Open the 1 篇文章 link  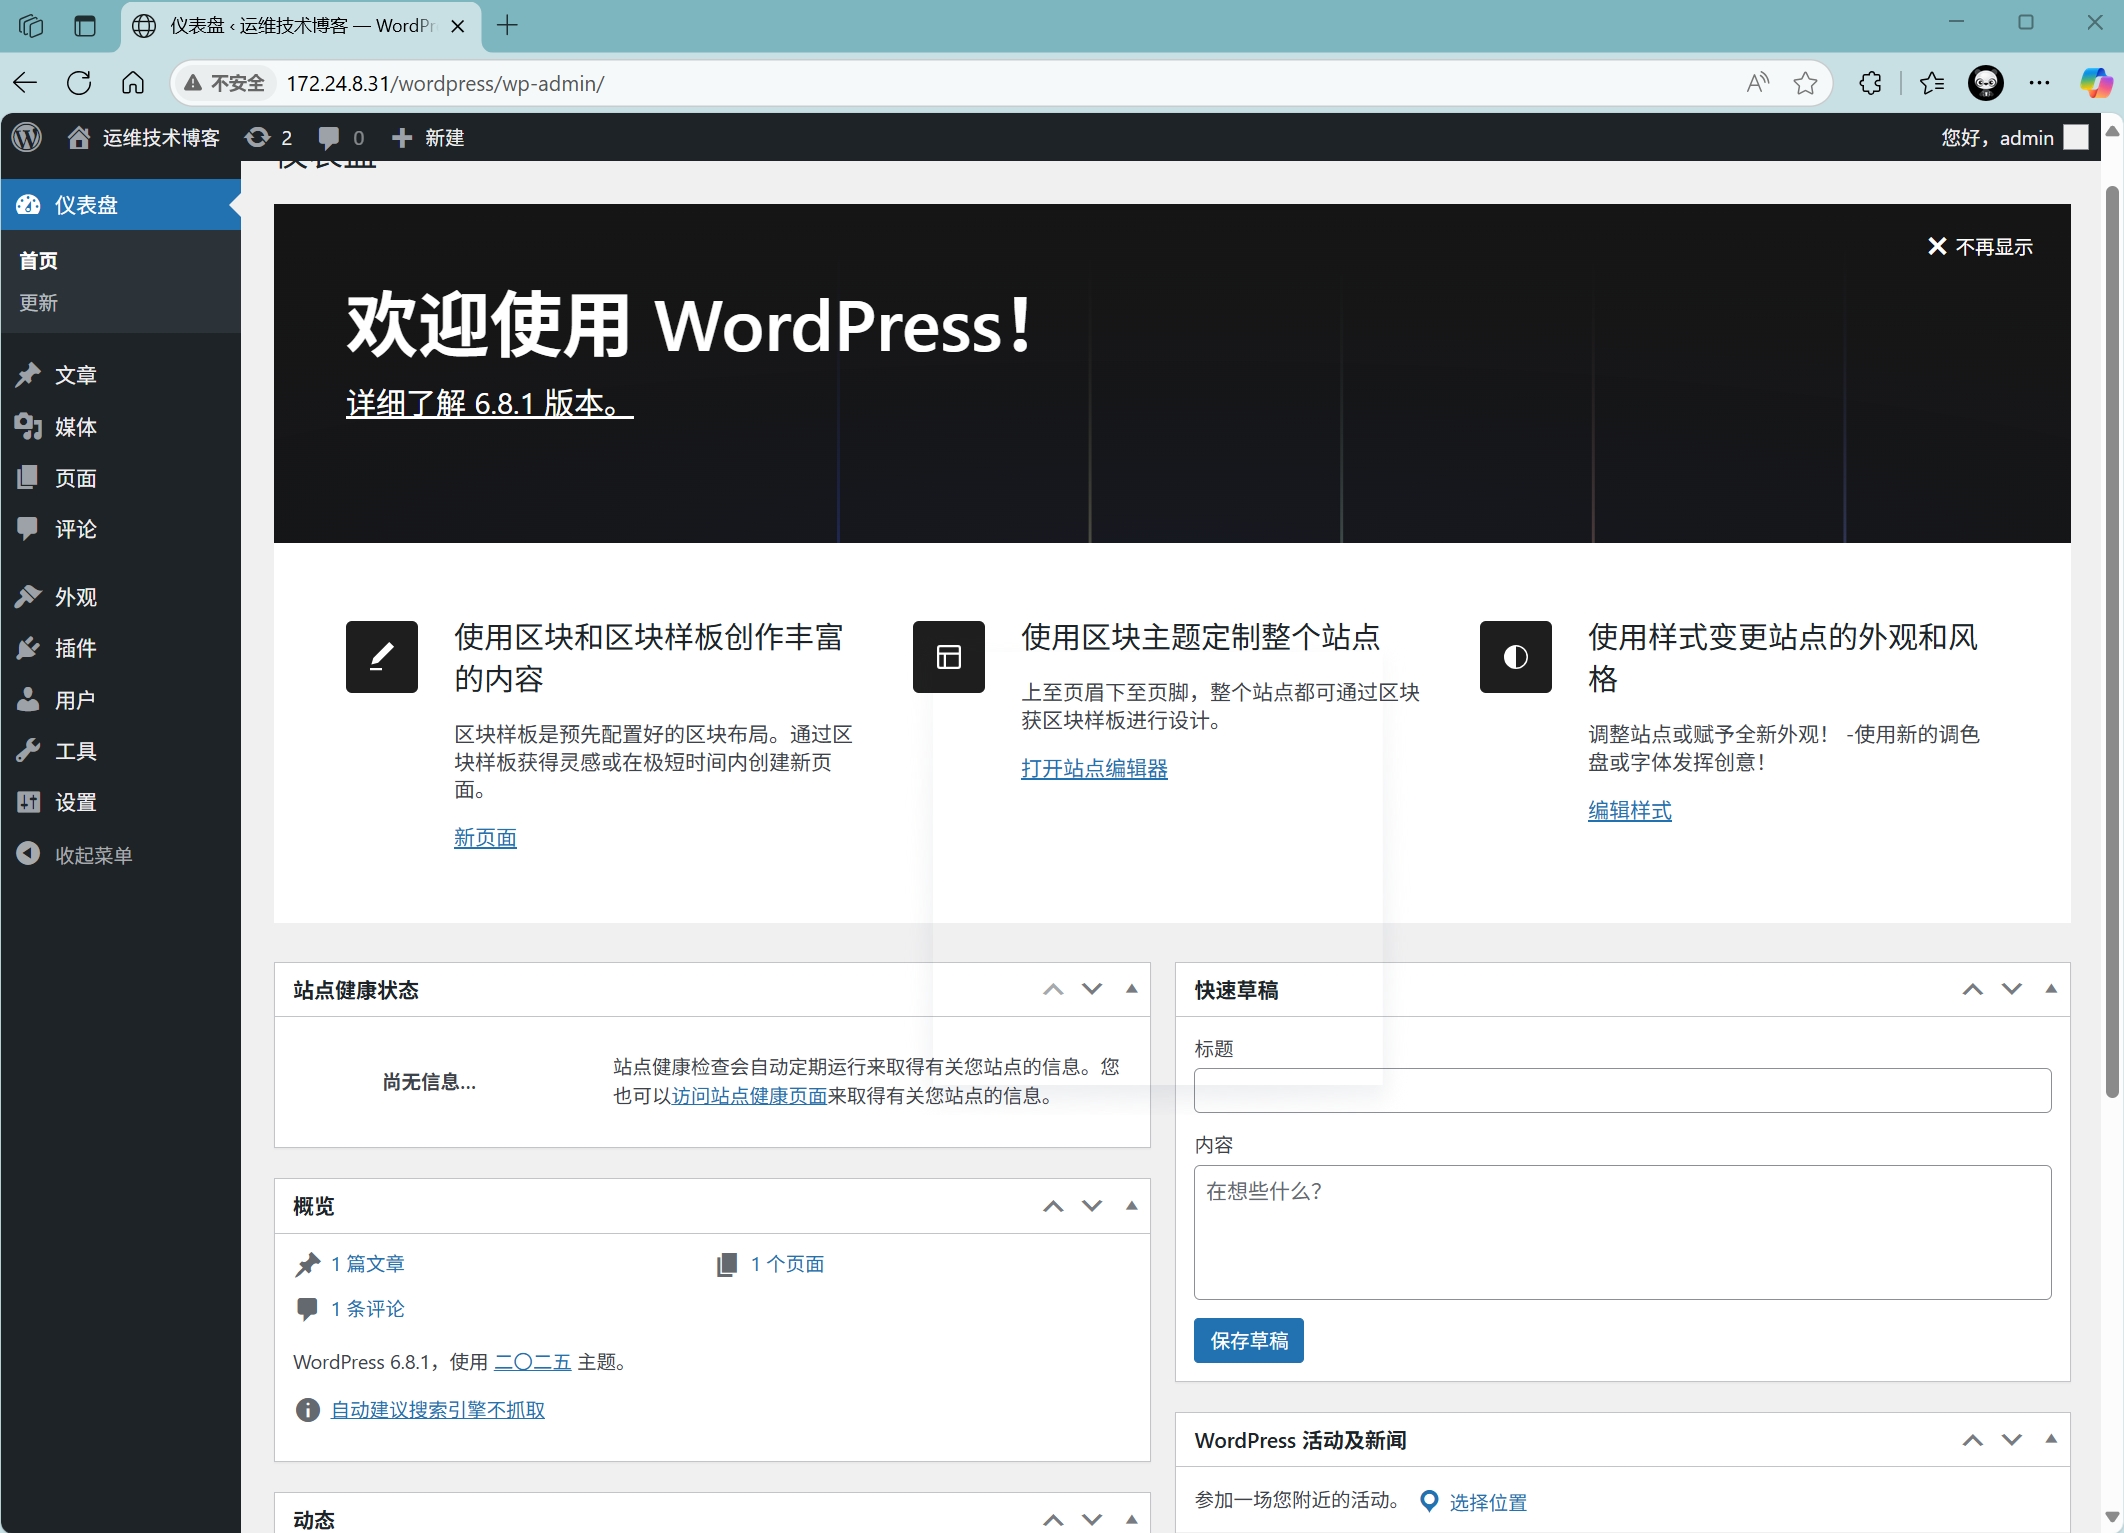click(x=367, y=1263)
